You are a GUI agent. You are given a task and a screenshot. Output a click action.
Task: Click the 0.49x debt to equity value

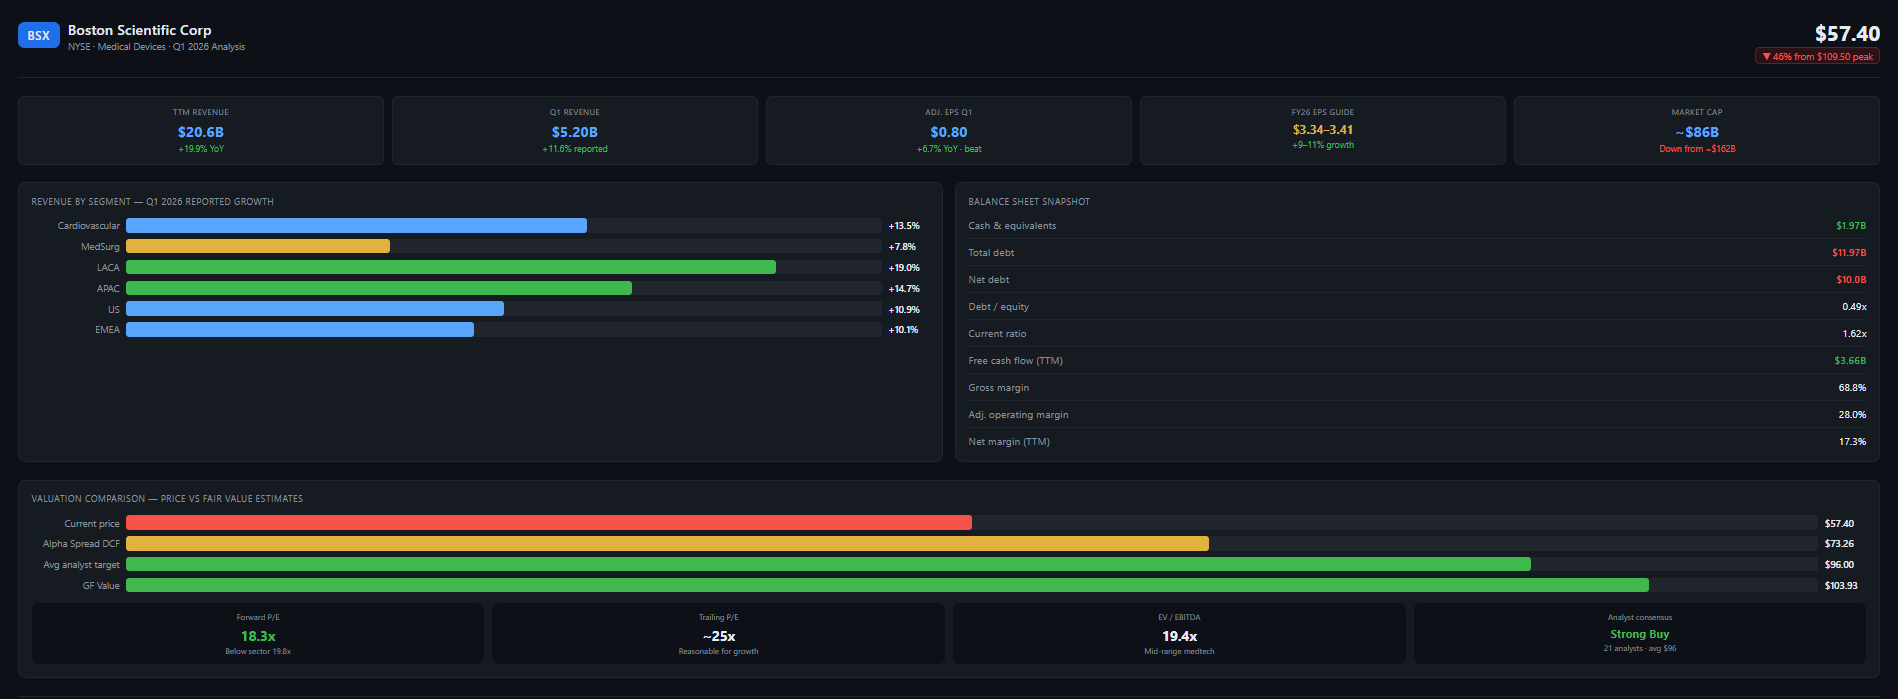coord(1854,307)
